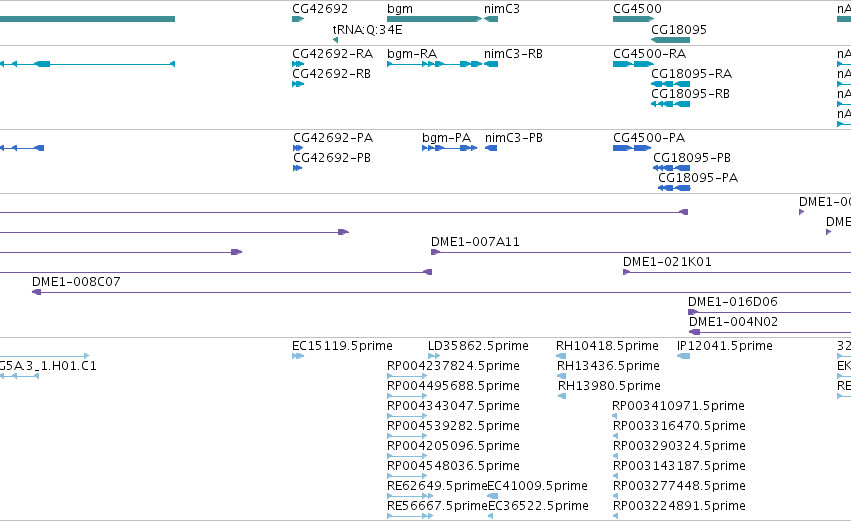Select the nimC3 gene label
The width and height of the screenshot is (851, 521).
click(501, 9)
